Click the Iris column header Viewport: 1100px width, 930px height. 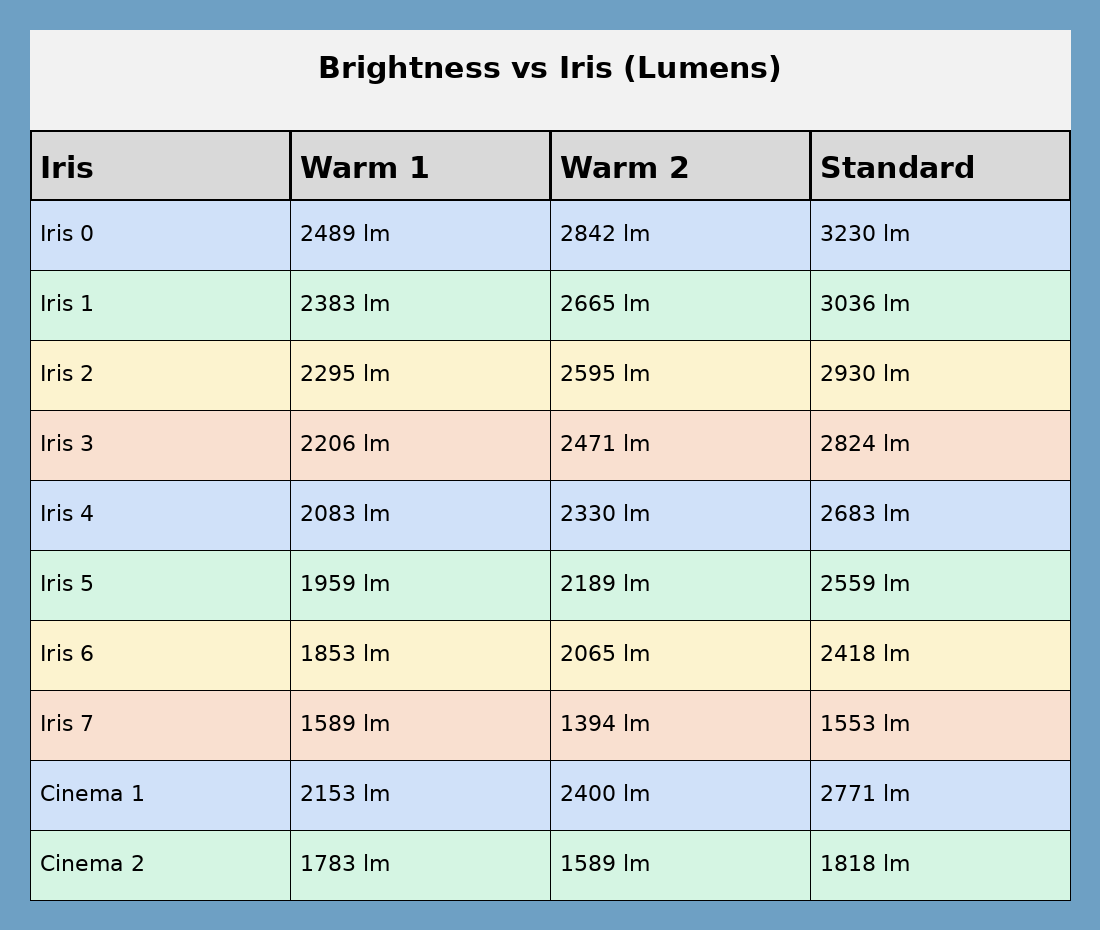pos(67,168)
